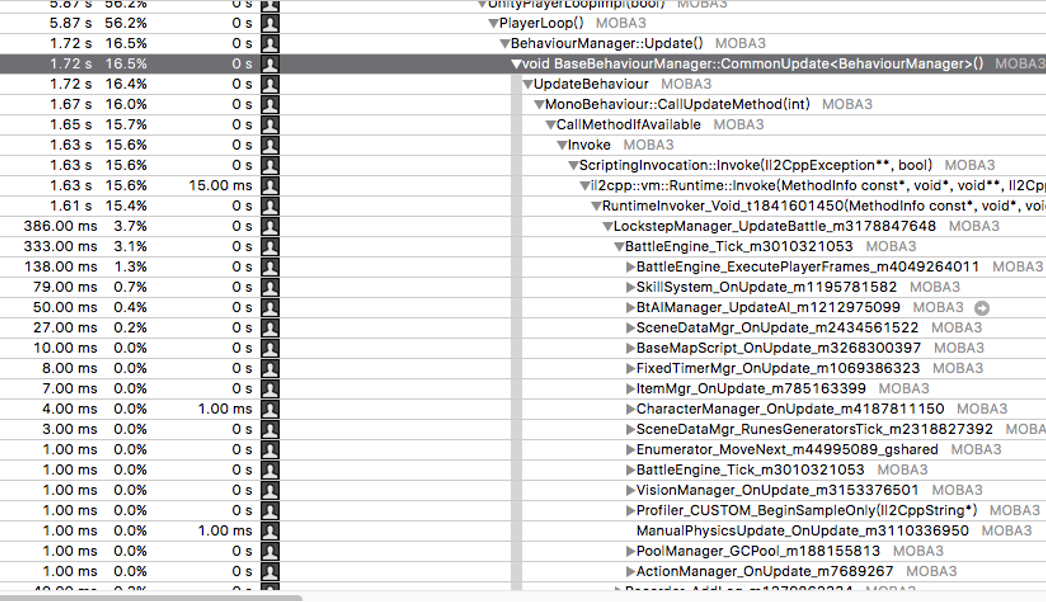Image resolution: width=1046 pixels, height=602 pixels.
Task: Click user icon in SkillSystem_OnUpdate row
Action: coord(270,287)
